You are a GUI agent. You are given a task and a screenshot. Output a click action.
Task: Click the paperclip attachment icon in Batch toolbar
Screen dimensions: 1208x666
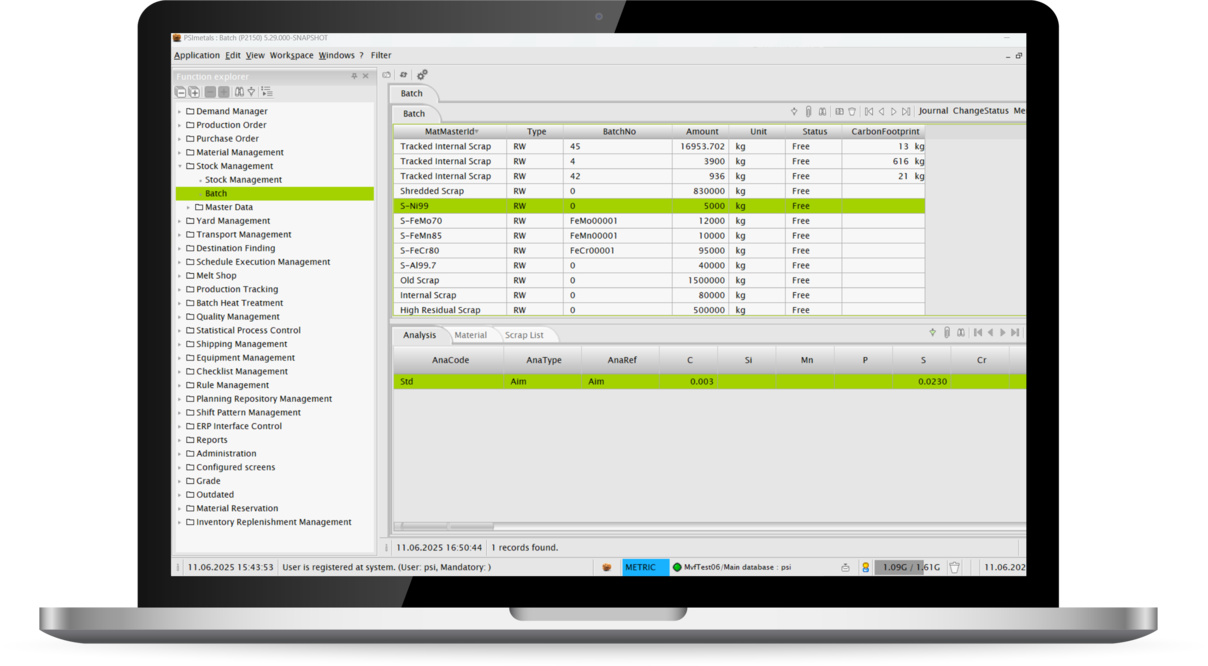(808, 112)
